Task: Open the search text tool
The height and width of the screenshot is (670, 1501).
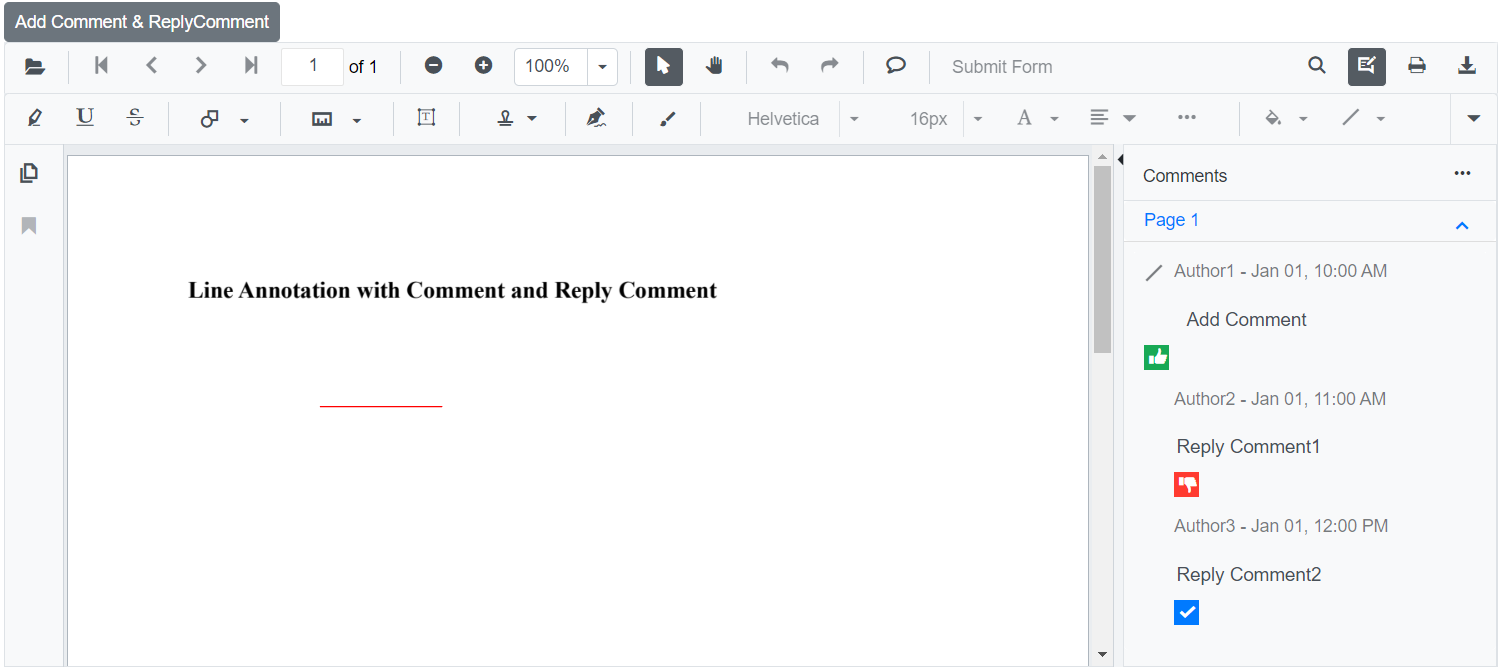Action: pos(1317,66)
